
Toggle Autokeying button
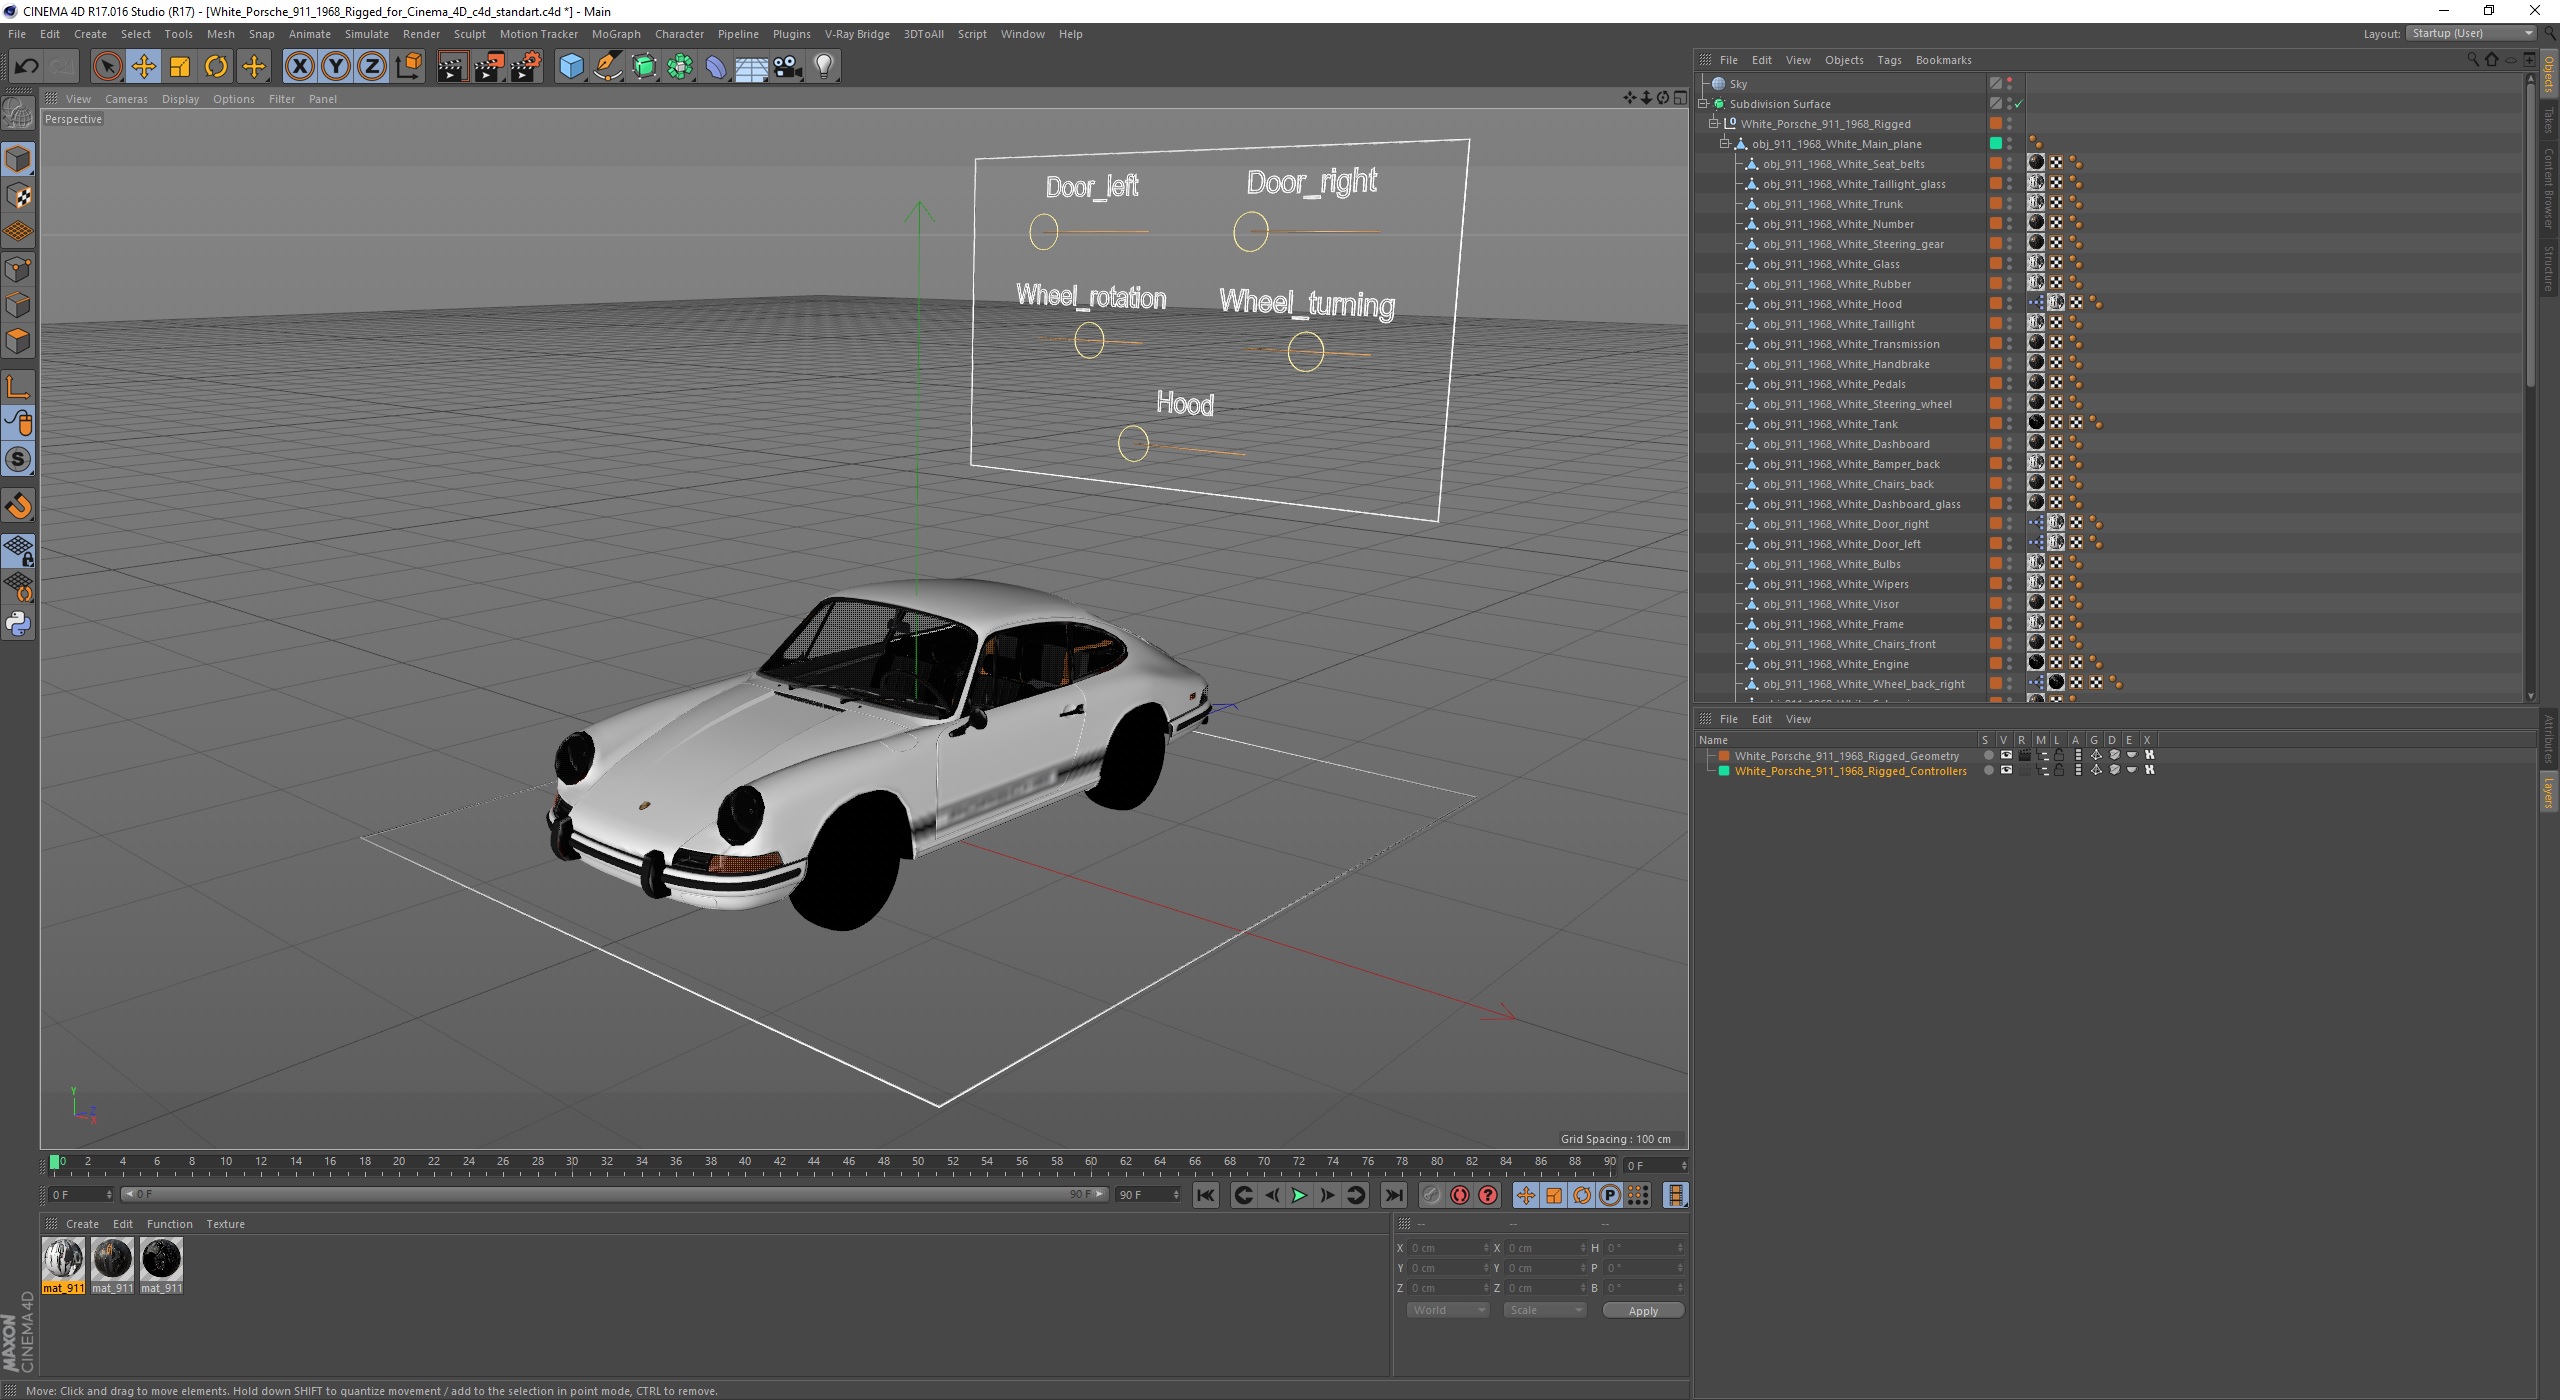point(1460,1195)
